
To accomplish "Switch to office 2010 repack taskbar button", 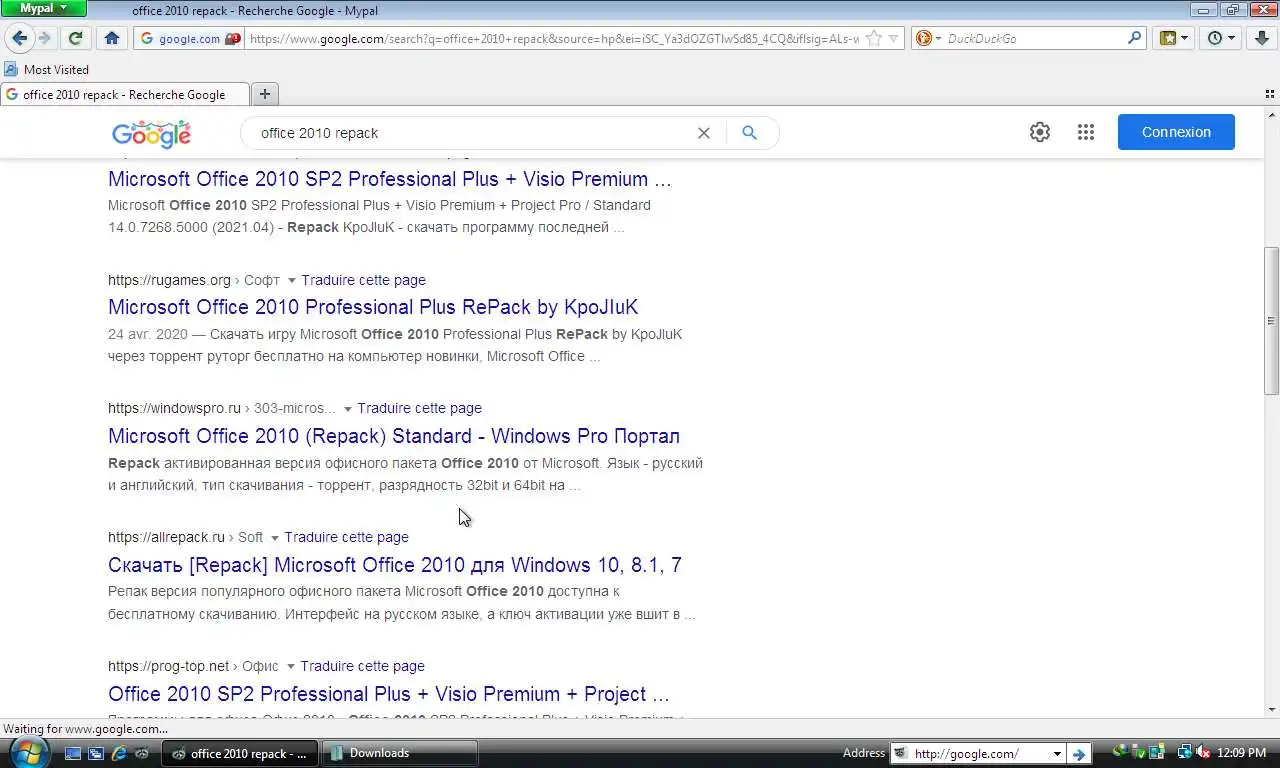I will 240,753.
